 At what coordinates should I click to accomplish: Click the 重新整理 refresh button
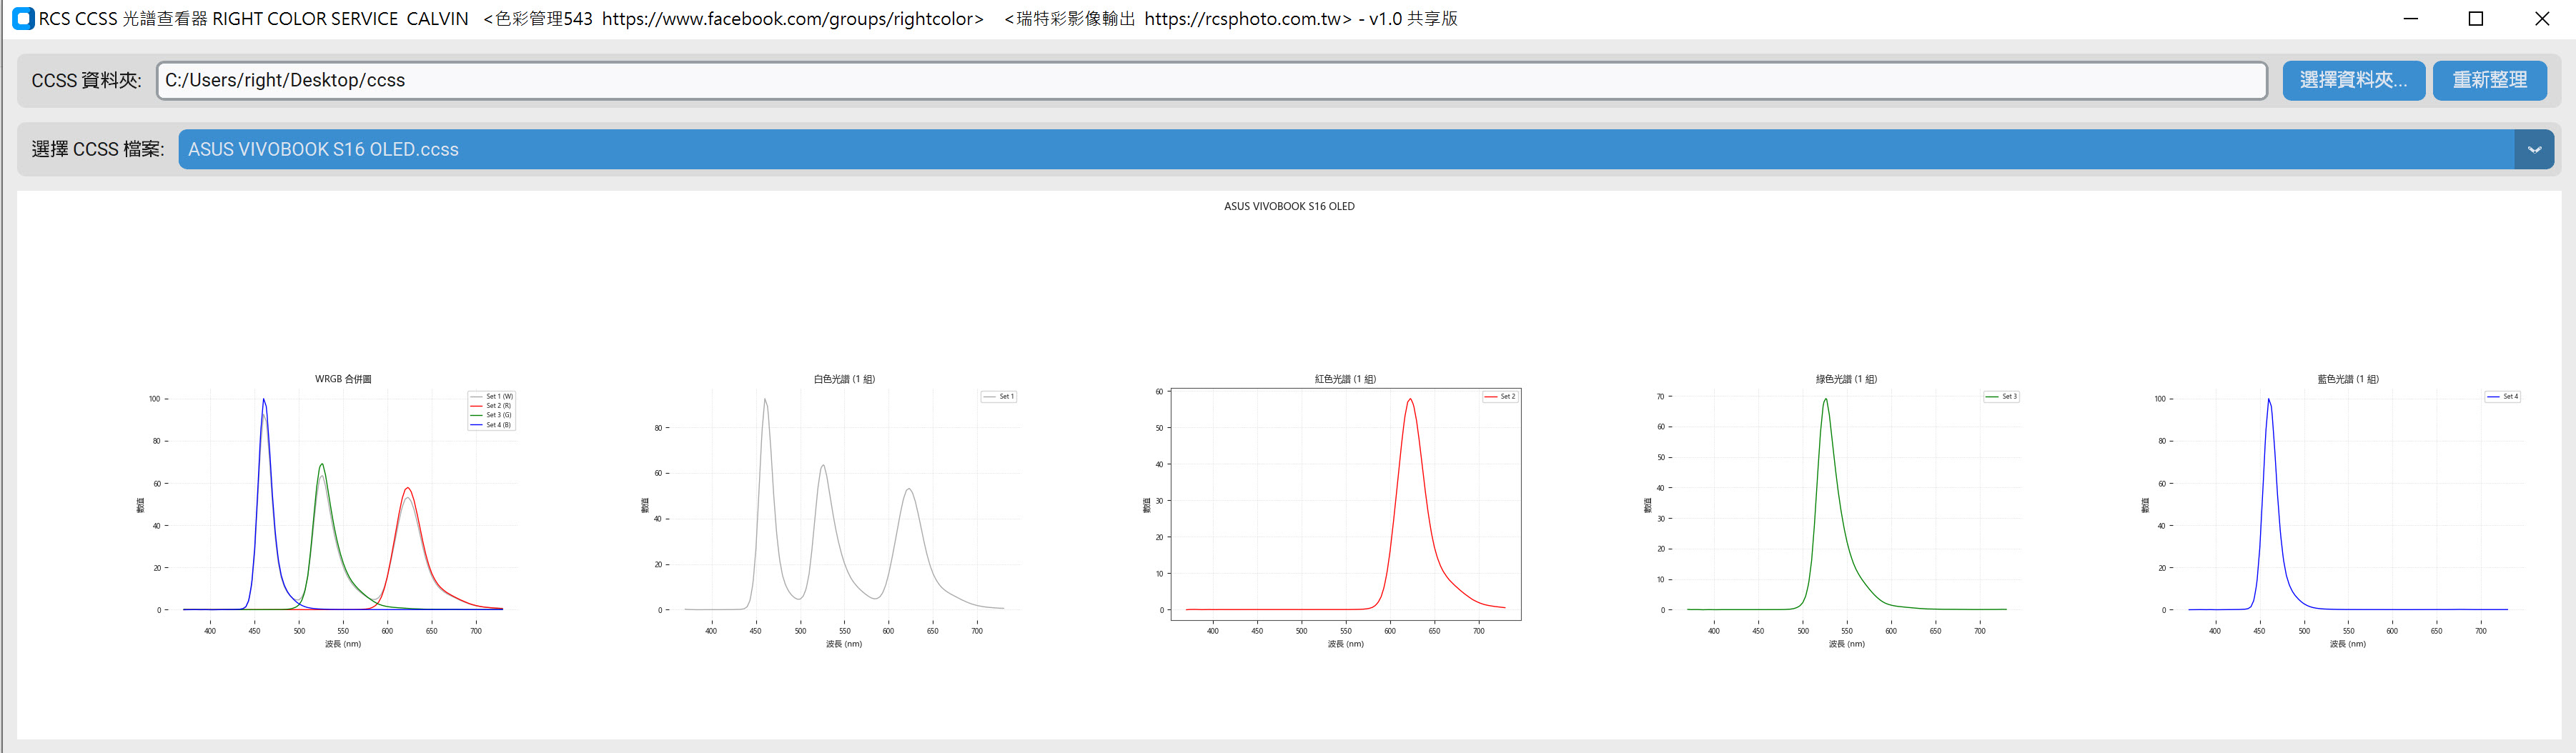pyautogui.click(x=2489, y=80)
